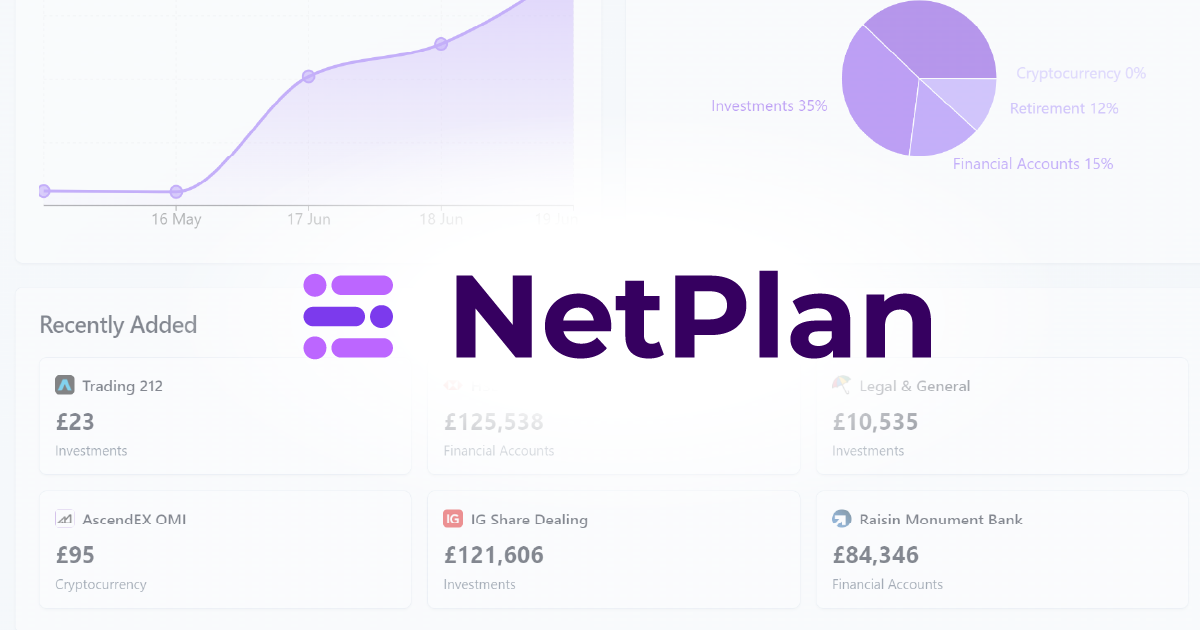The image size is (1200, 630).
Task: Click the Recently Added heading
Action: [x=118, y=325]
